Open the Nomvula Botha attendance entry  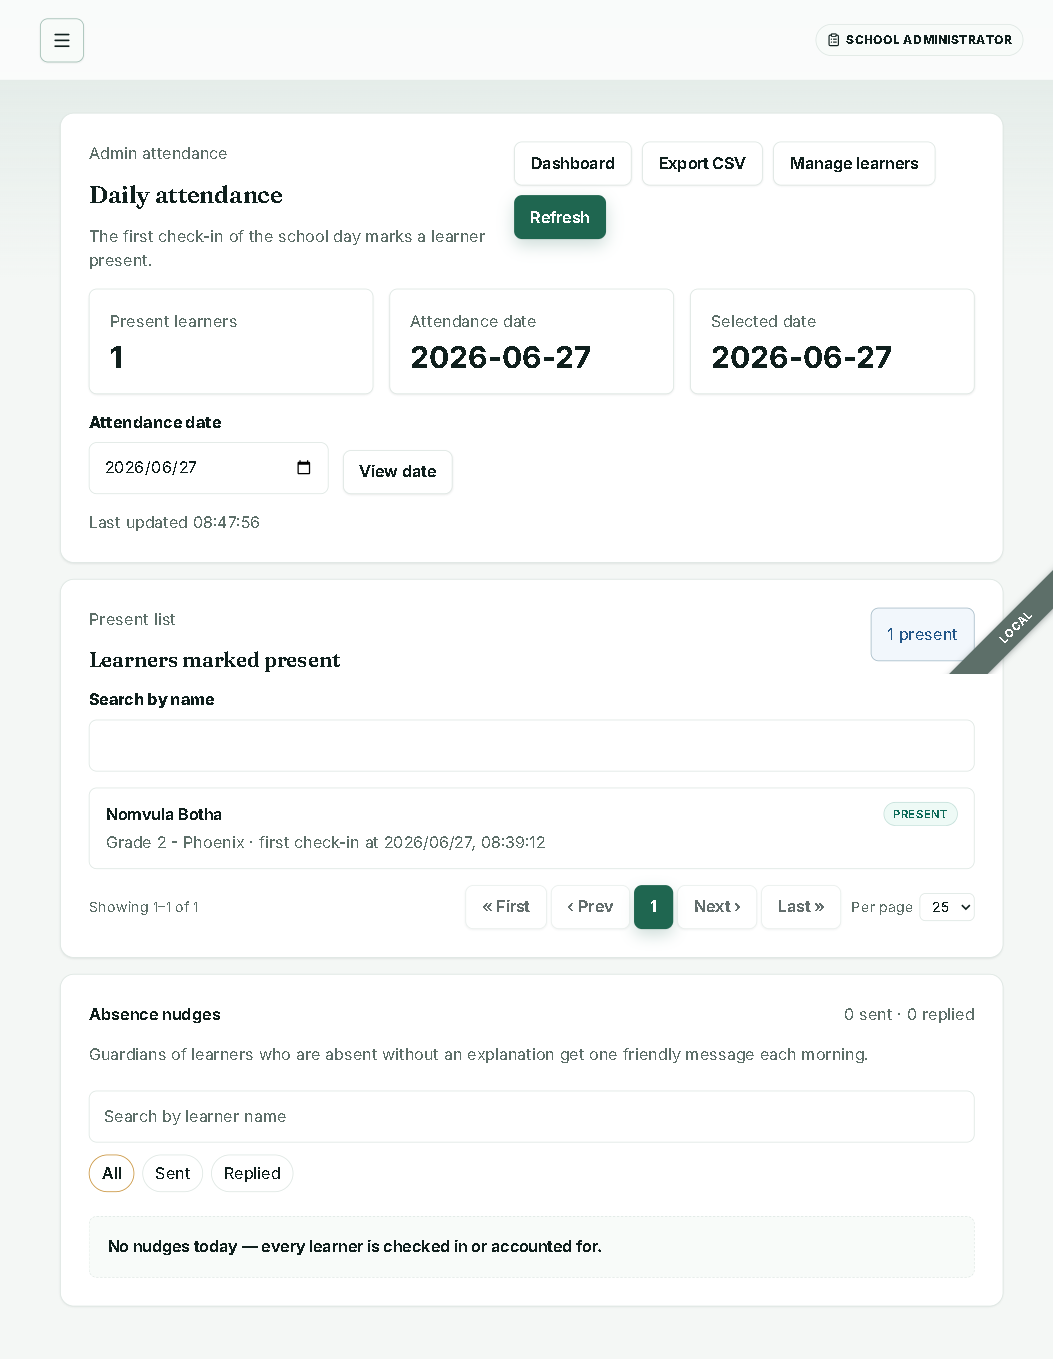pyautogui.click(x=532, y=828)
